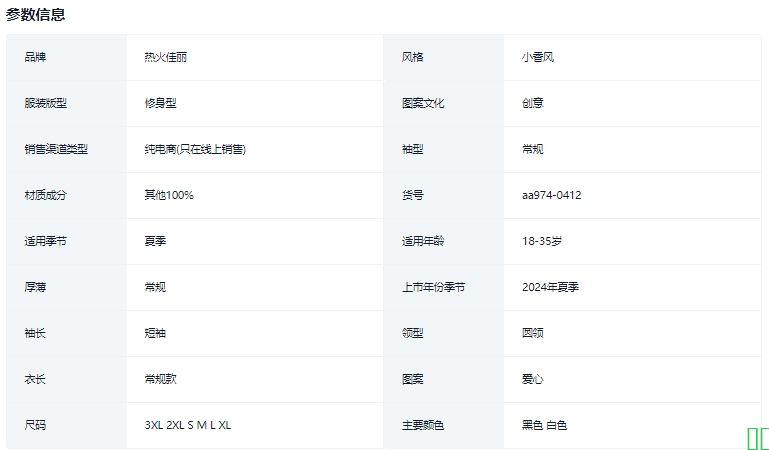Screen dimensions: 769x450
Task: Click the green double-rectangle icon
Action: (757, 437)
